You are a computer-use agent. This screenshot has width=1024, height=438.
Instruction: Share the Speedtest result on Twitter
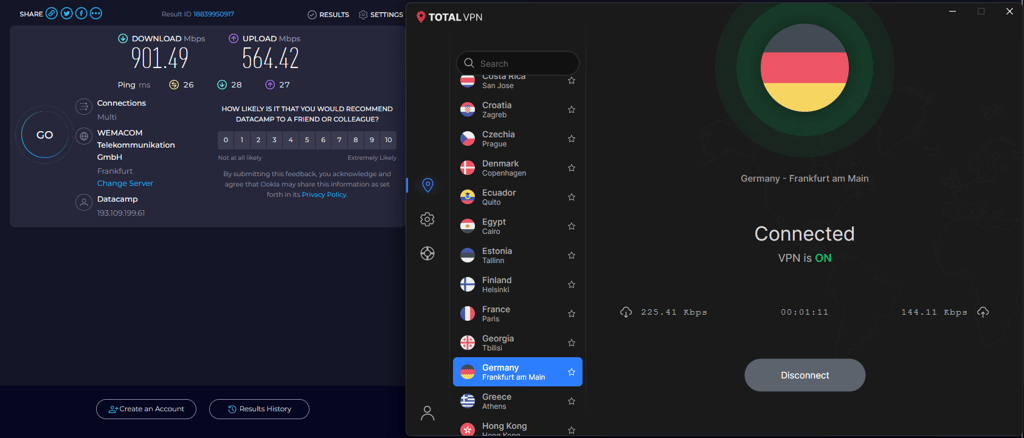67,14
